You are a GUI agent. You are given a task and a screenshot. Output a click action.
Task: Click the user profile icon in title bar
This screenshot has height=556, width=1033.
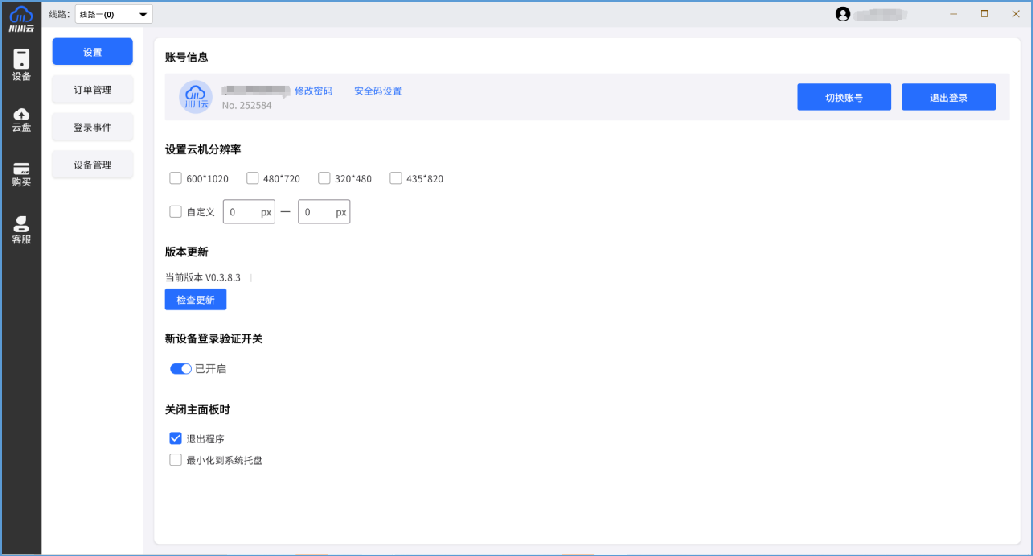[x=843, y=14]
